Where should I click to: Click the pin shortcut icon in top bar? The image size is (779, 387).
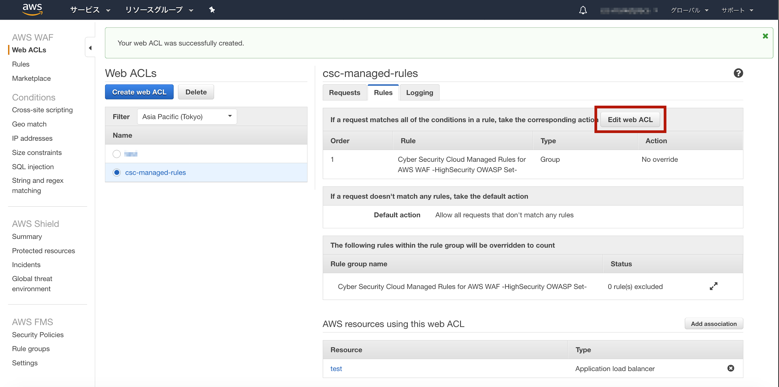[212, 10]
